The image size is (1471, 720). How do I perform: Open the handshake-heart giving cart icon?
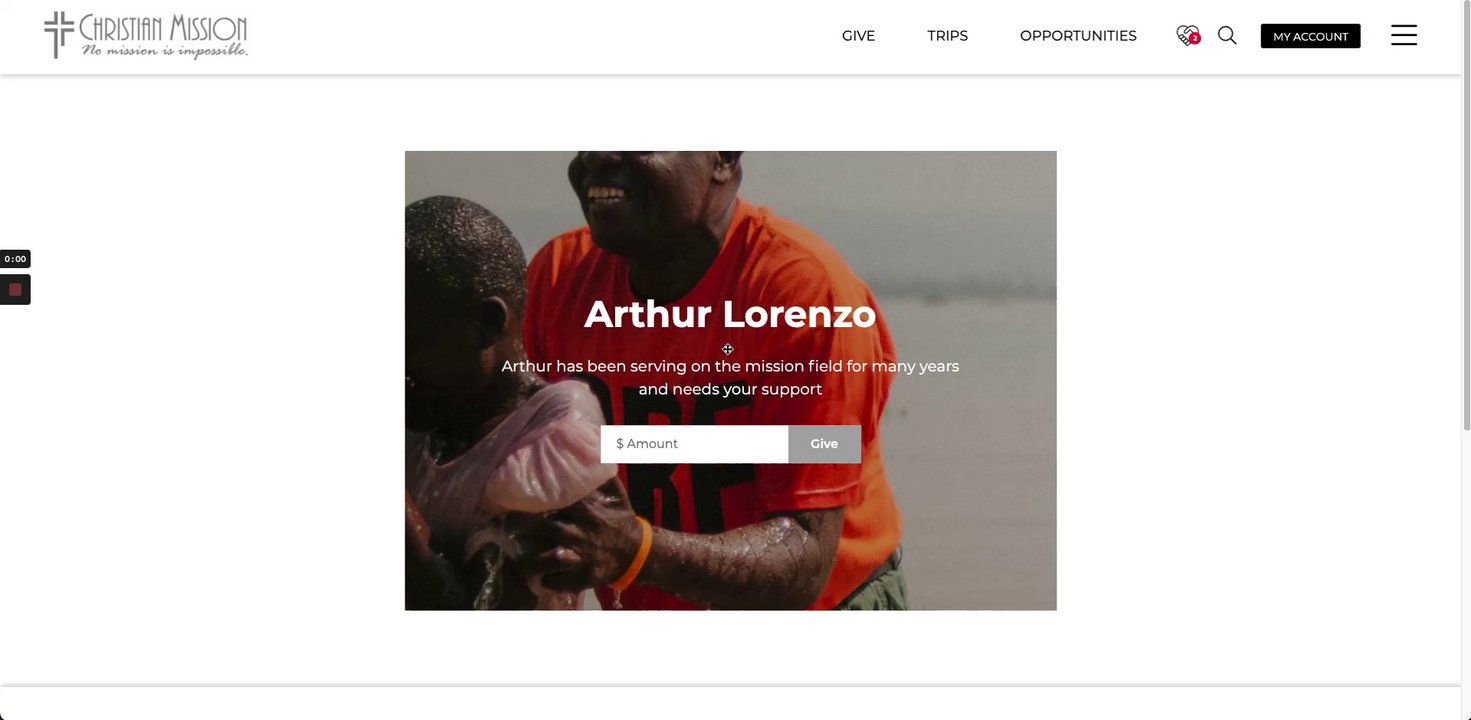click(x=1187, y=35)
